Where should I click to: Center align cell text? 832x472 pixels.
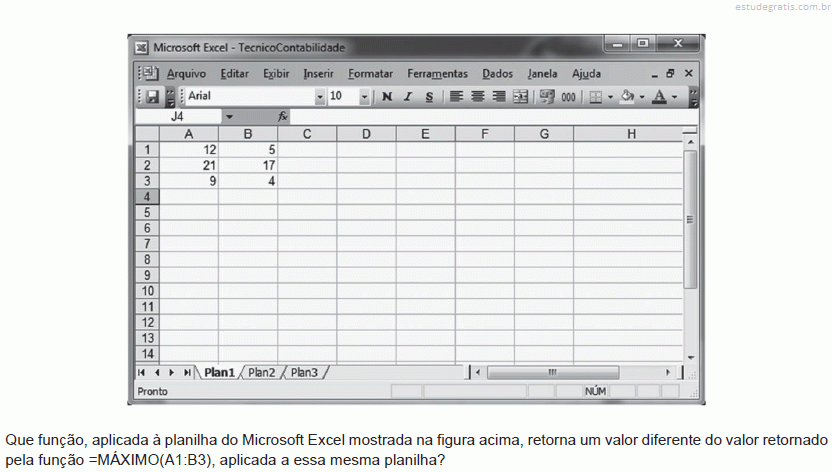[478, 97]
